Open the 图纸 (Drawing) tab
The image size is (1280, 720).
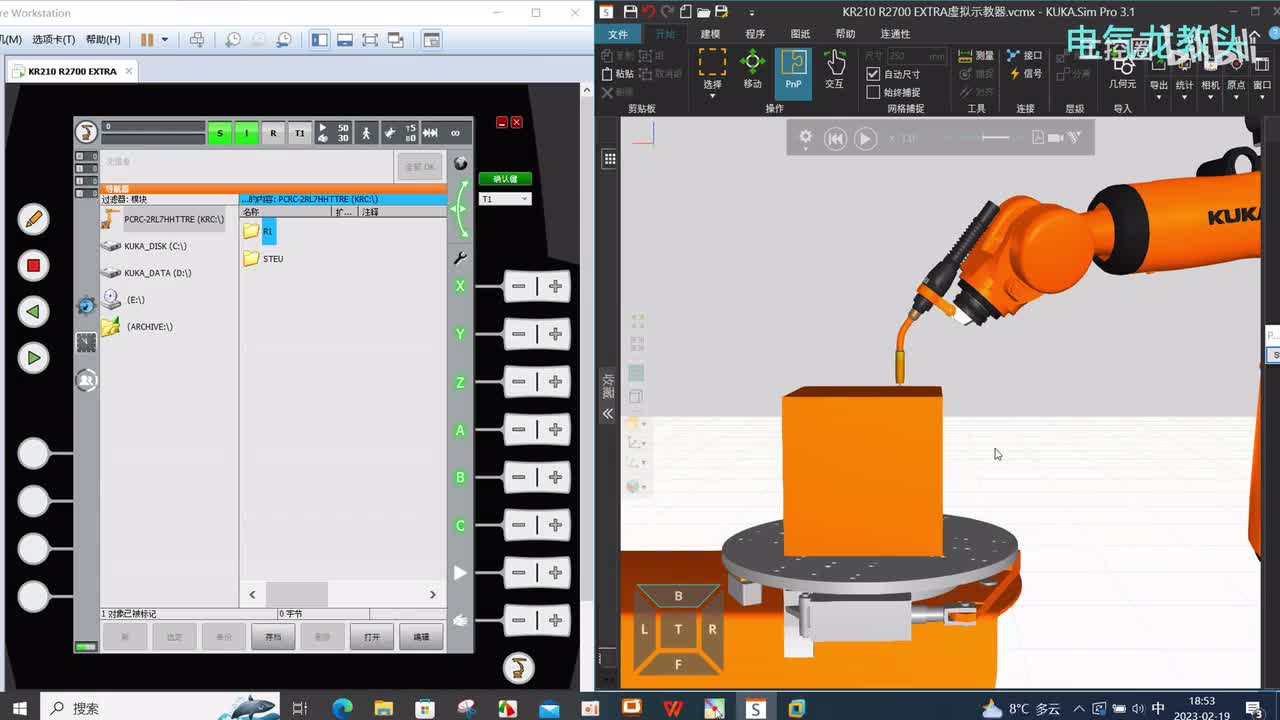[x=800, y=34]
